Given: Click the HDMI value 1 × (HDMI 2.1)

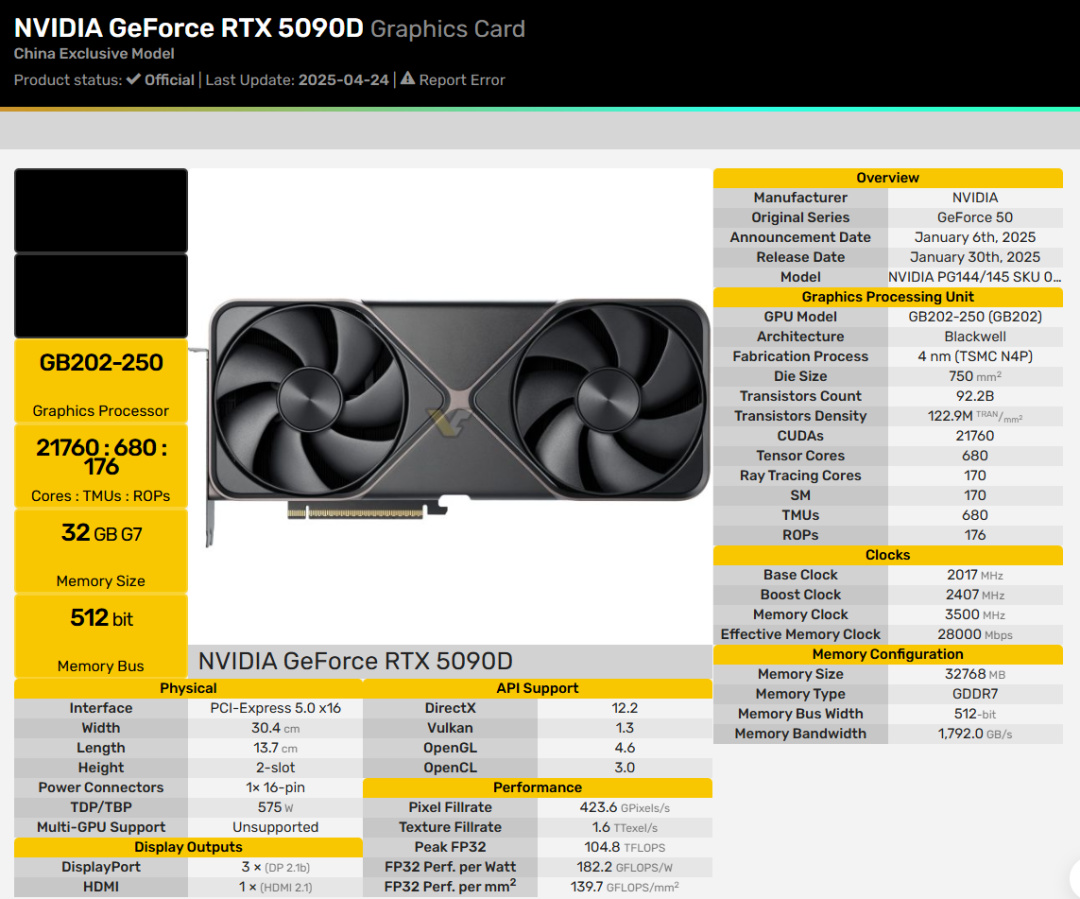Looking at the screenshot, I should coord(276,887).
